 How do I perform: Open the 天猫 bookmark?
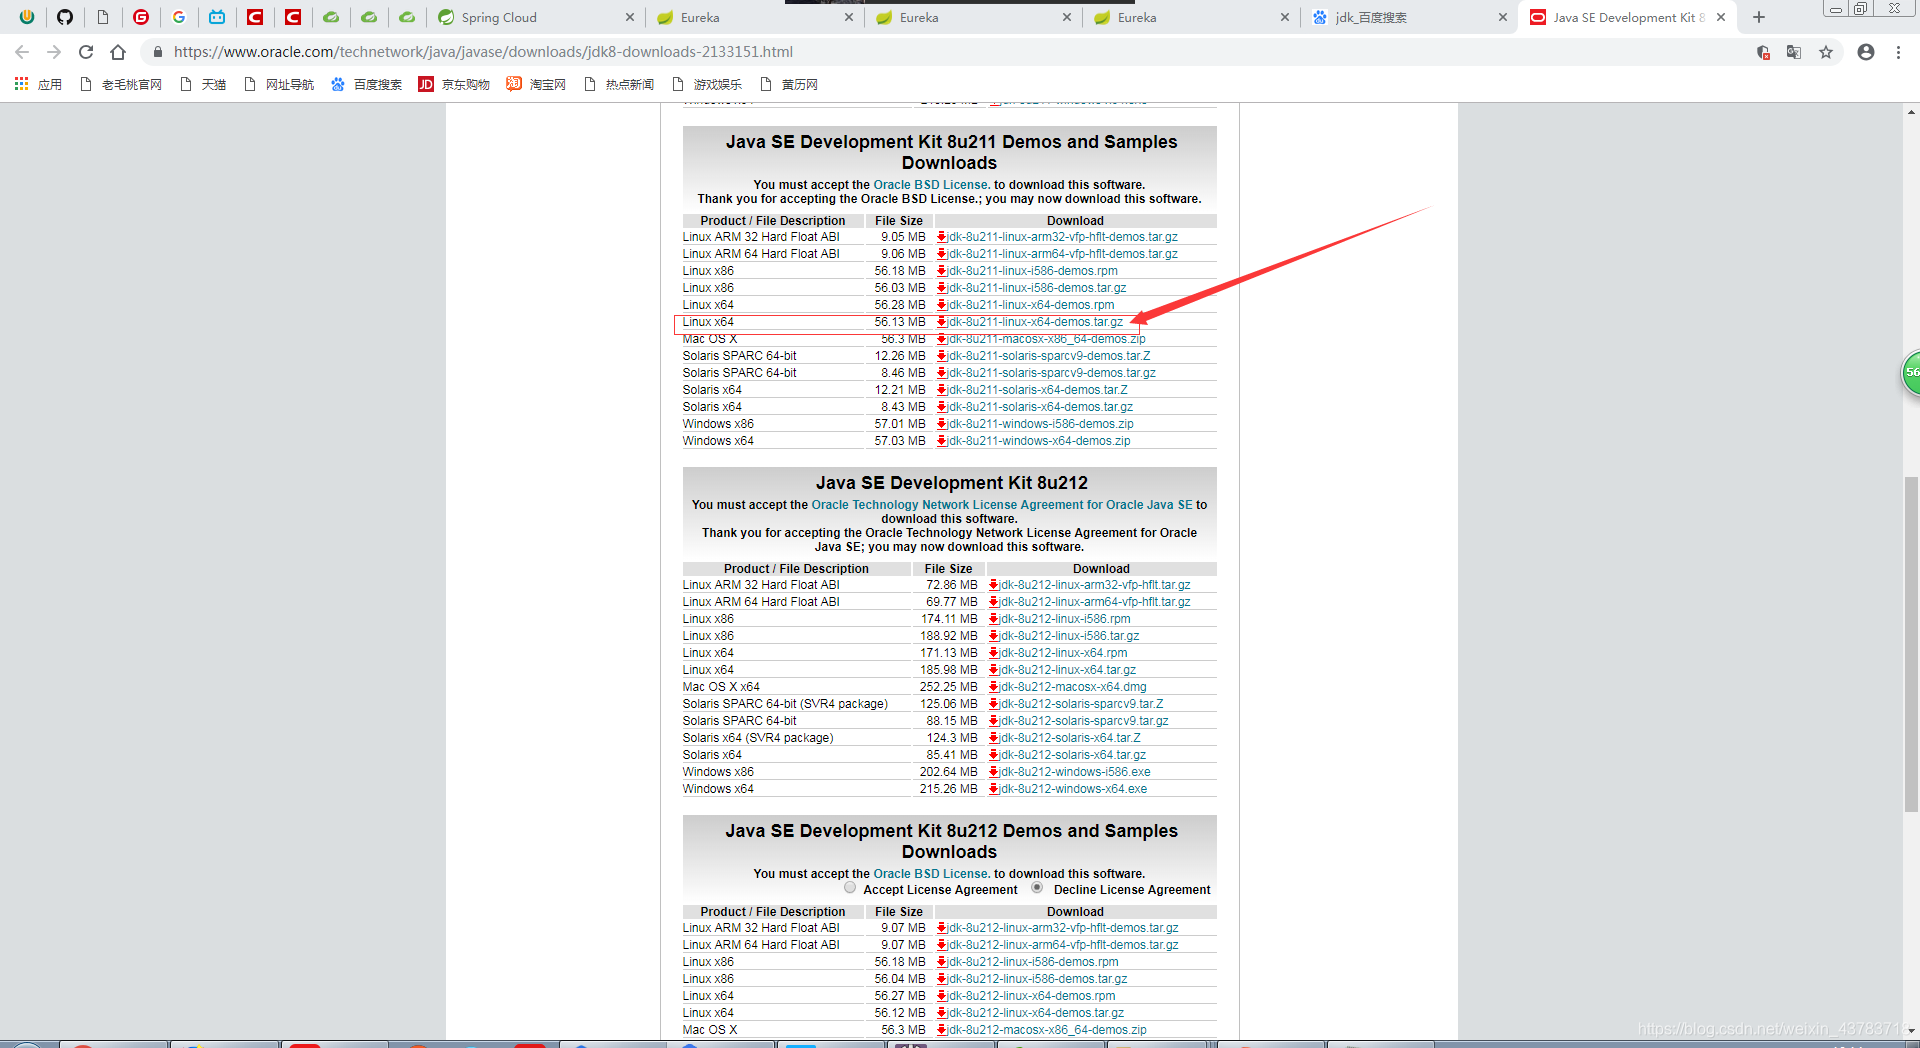tap(203, 85)
